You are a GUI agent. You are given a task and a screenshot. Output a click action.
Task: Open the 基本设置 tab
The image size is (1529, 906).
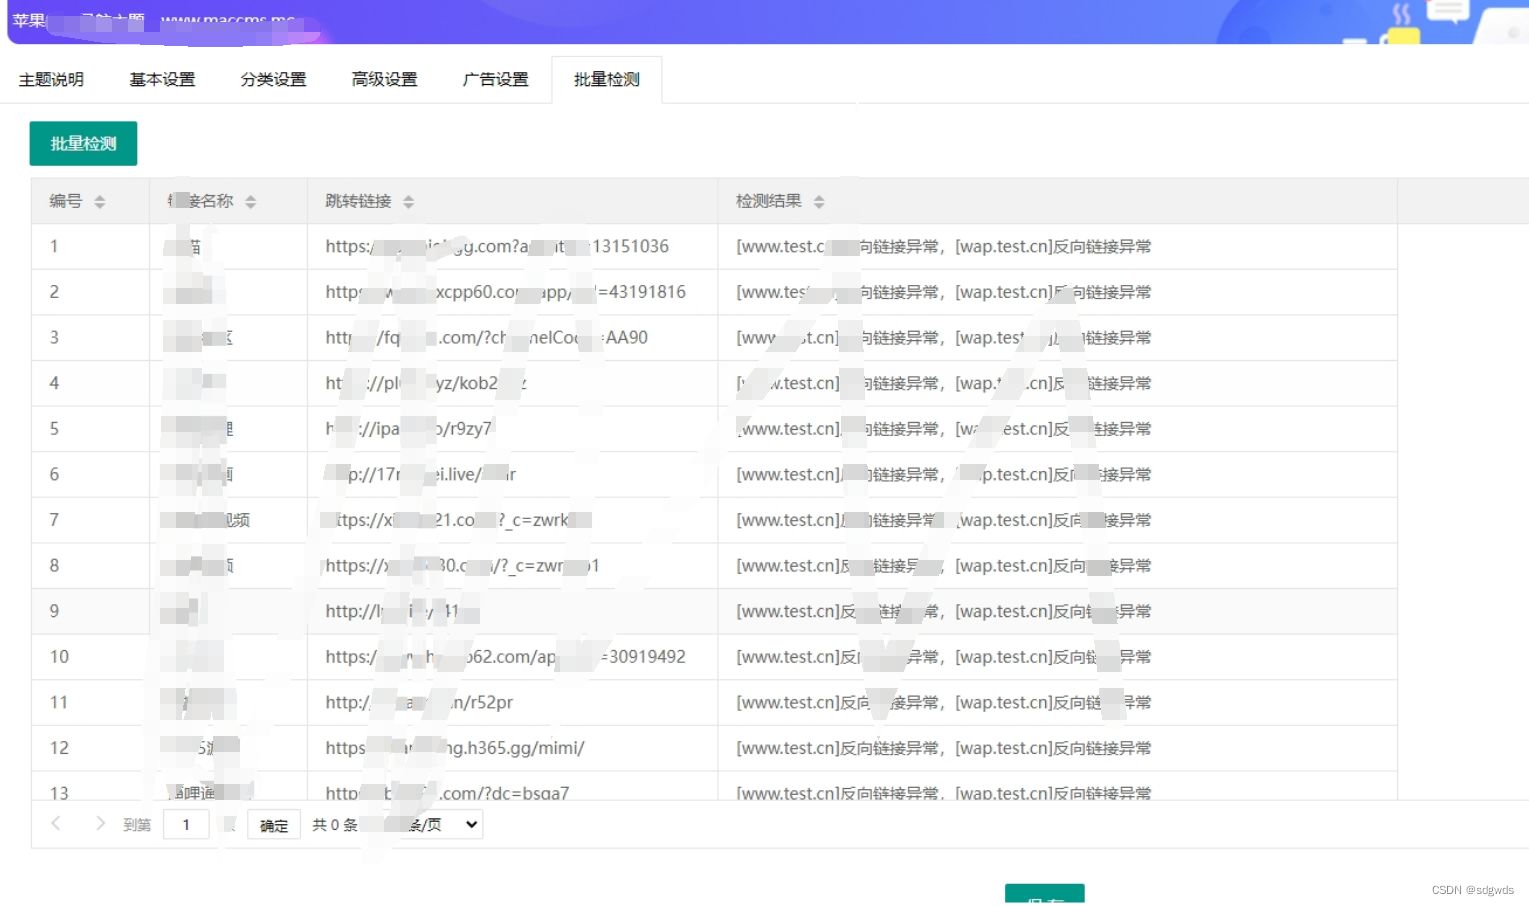click(x=162, y=79)
